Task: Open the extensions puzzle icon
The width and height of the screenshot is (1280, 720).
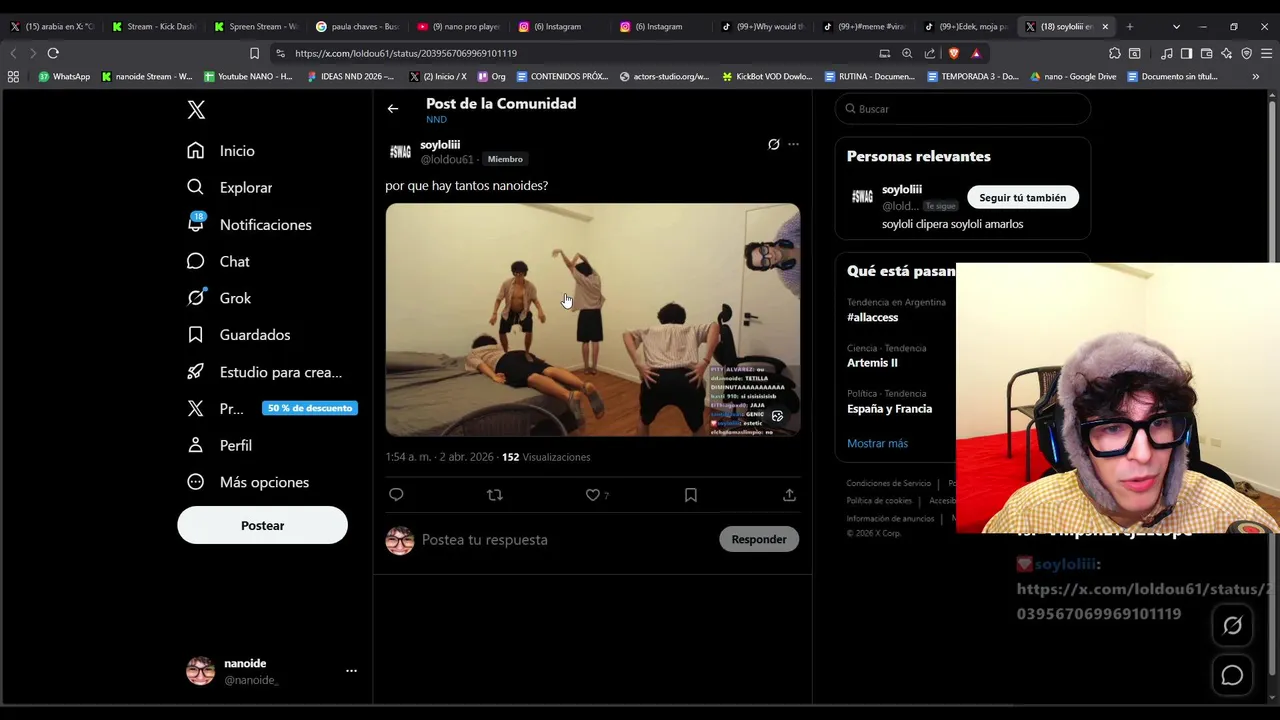Action: click(1115, 53)
